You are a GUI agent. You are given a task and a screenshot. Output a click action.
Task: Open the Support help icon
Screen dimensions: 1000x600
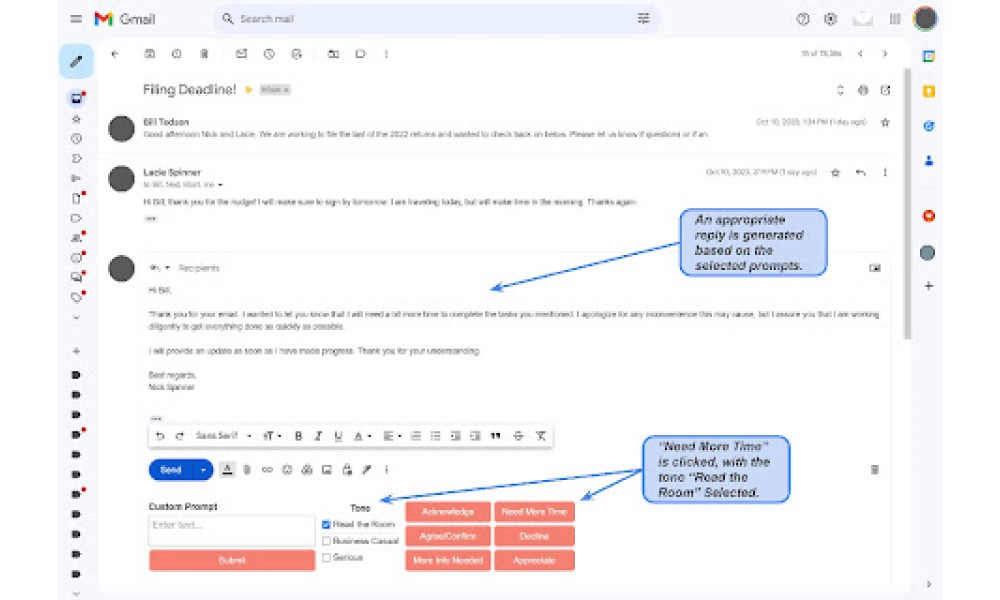click(x=803, y=19)
